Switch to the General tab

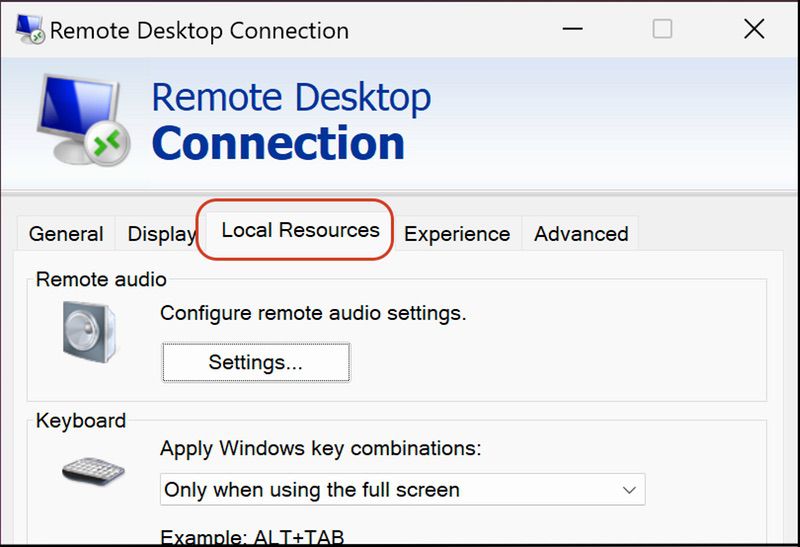[x=66, y=234]
